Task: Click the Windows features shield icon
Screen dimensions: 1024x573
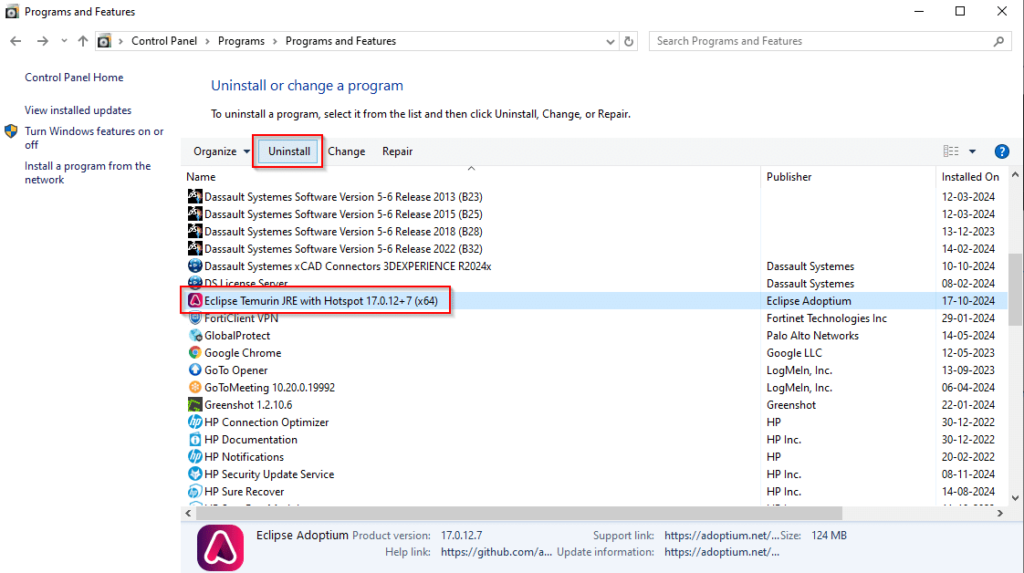Action: coord(11,131)
